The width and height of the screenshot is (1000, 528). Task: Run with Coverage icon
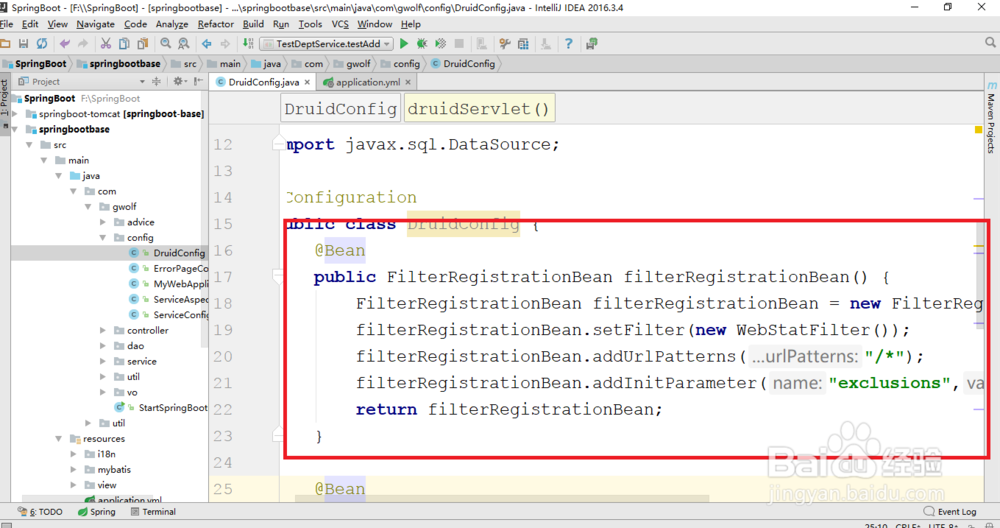tap(440, 43)
